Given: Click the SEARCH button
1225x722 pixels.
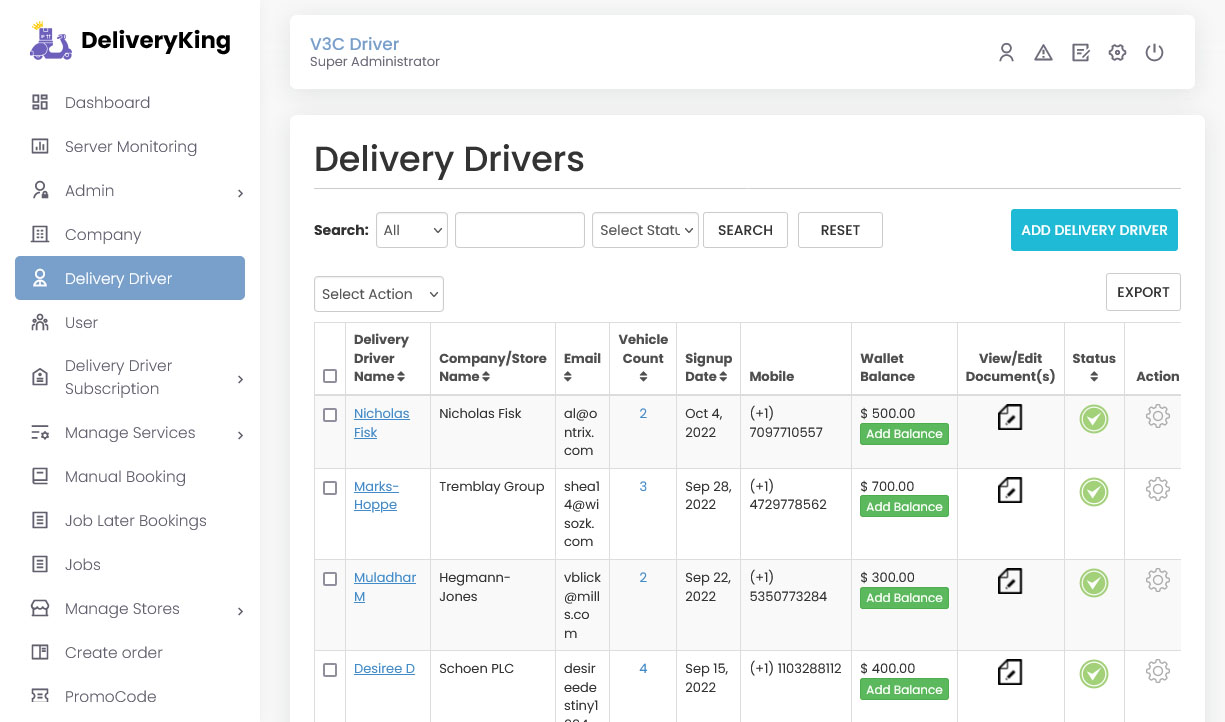Looking at the screenshot, I should pos(745,230).
